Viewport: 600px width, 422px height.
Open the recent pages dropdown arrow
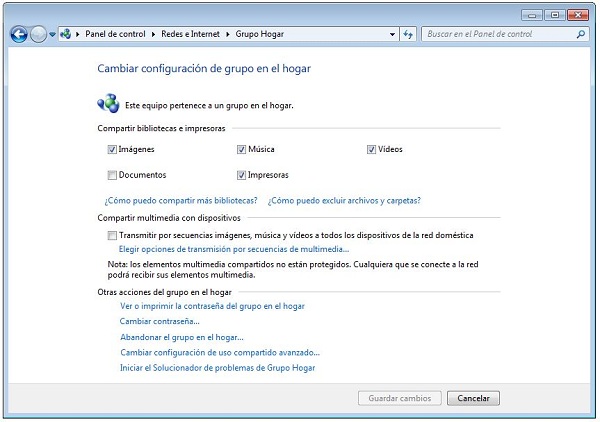(x=52, y=34)
